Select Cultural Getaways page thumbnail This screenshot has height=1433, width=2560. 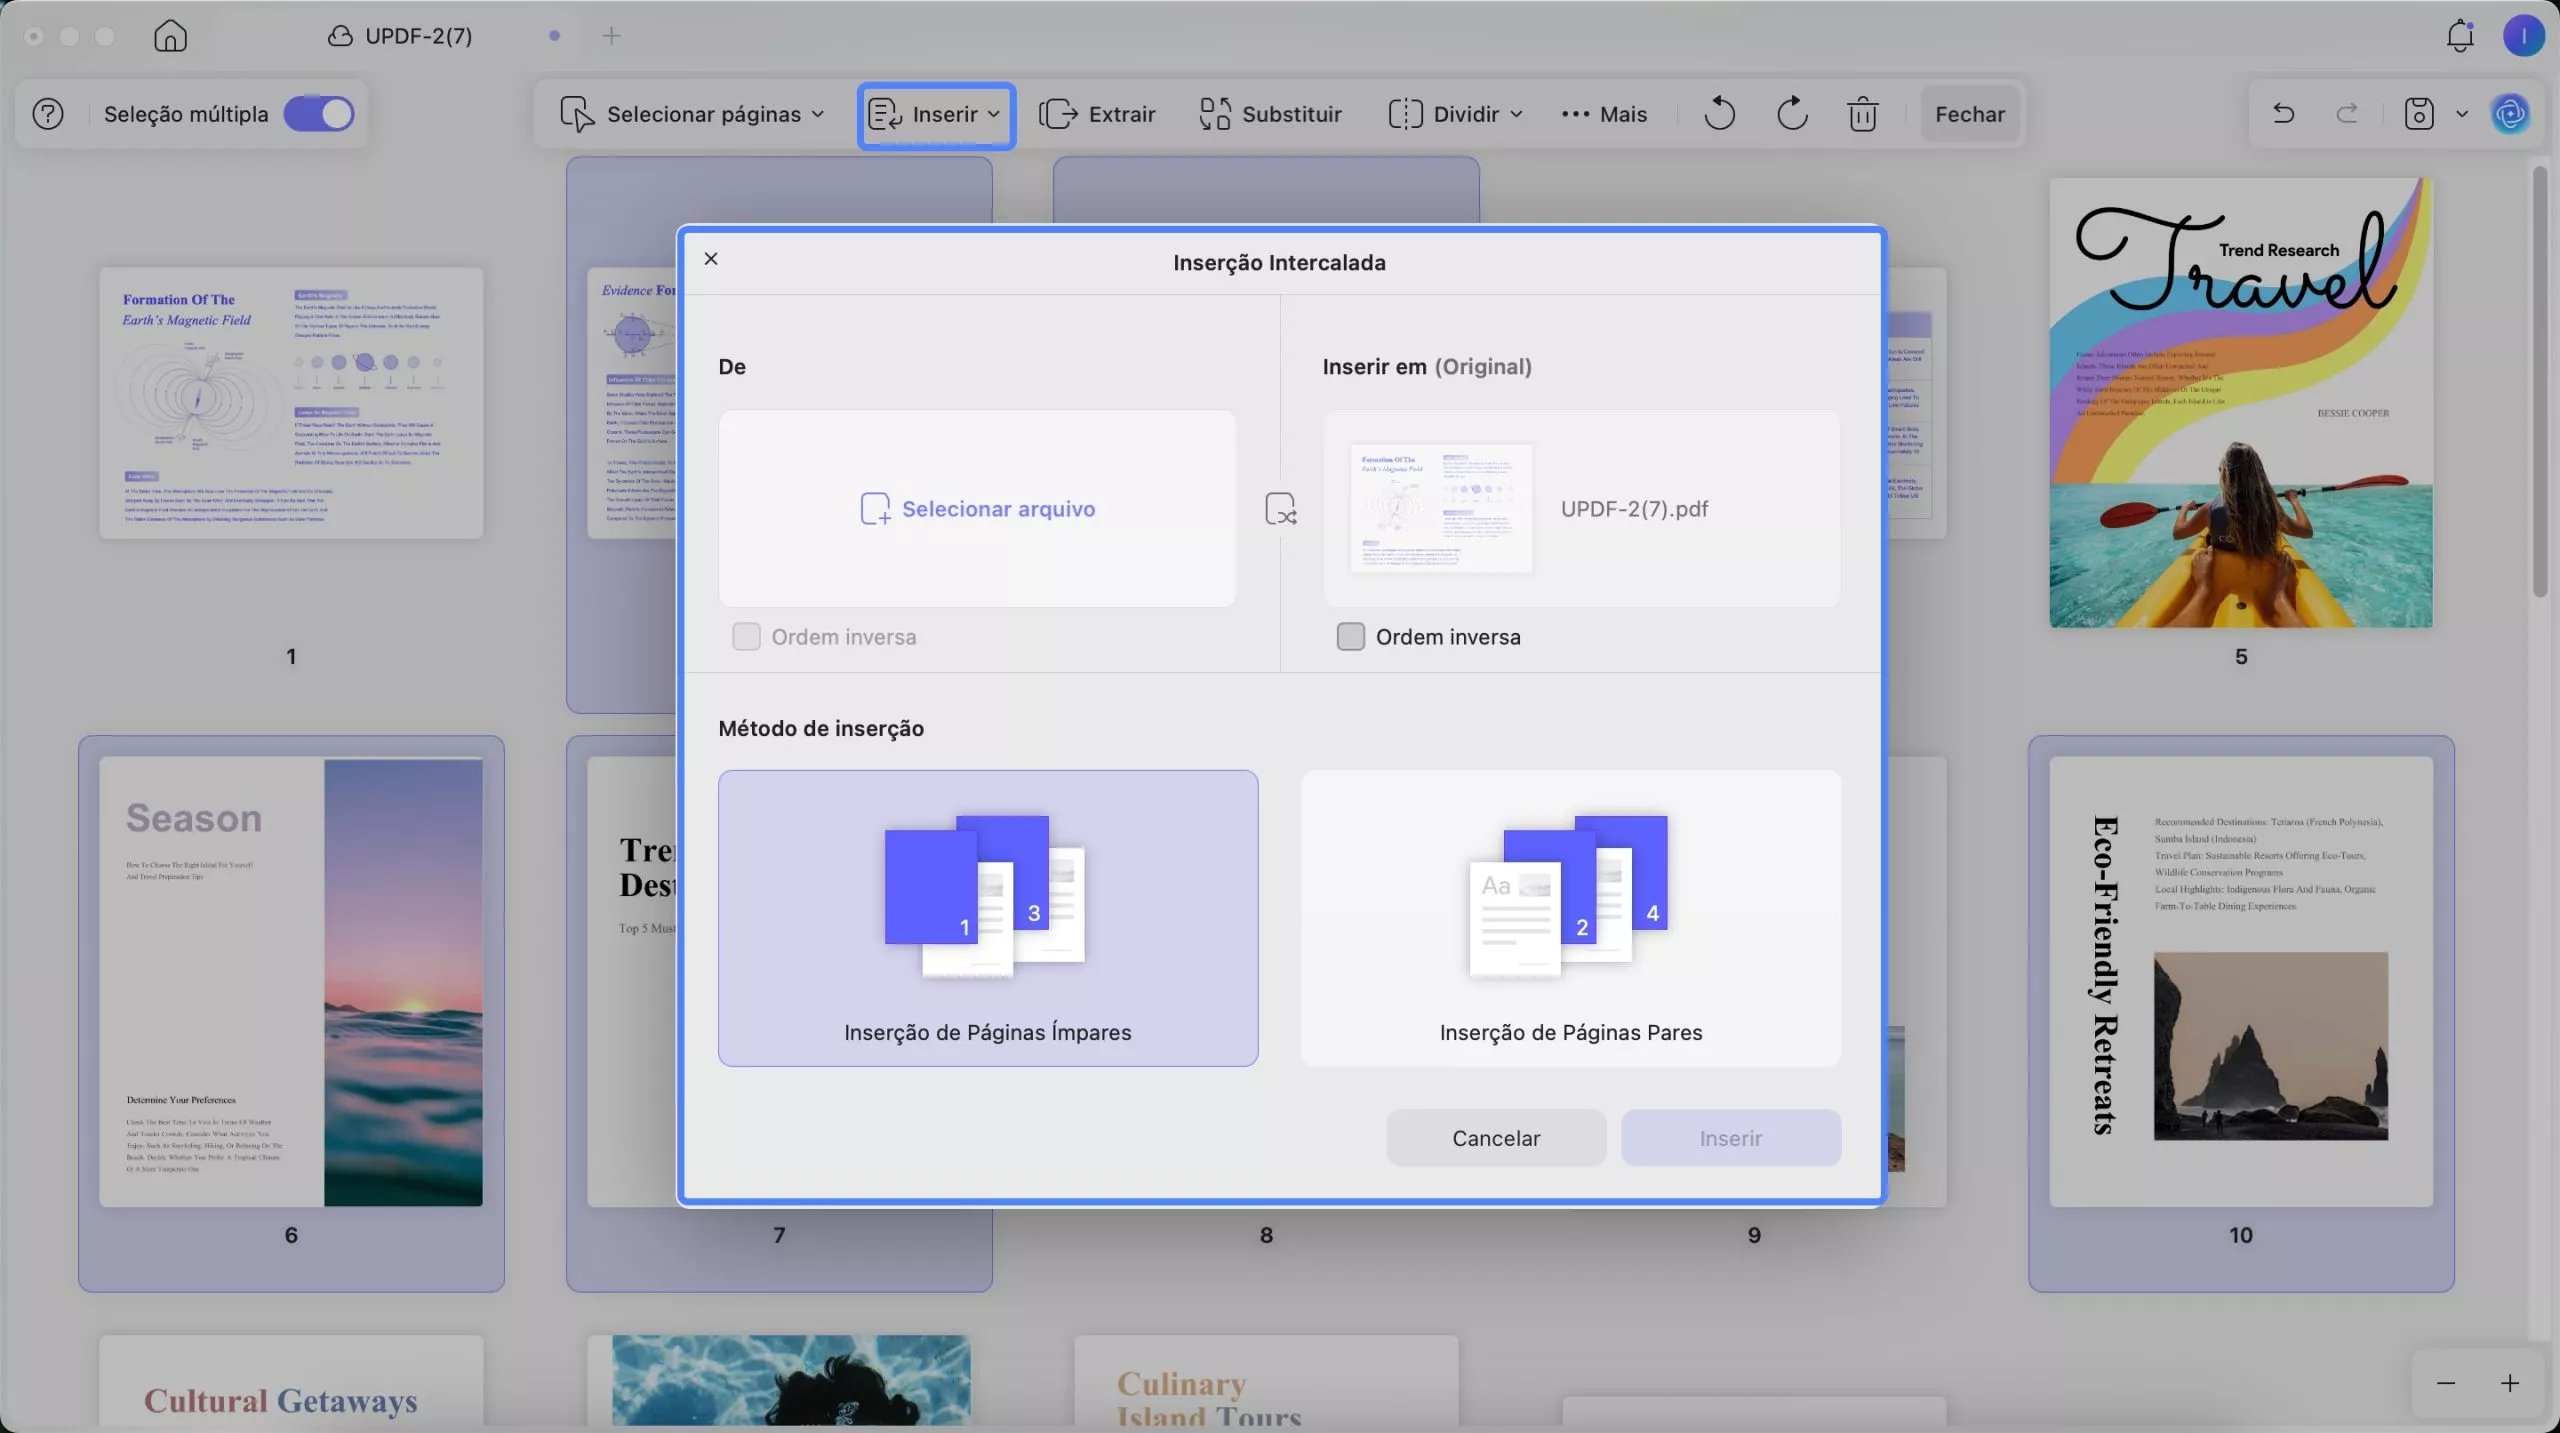[291, 1381]
